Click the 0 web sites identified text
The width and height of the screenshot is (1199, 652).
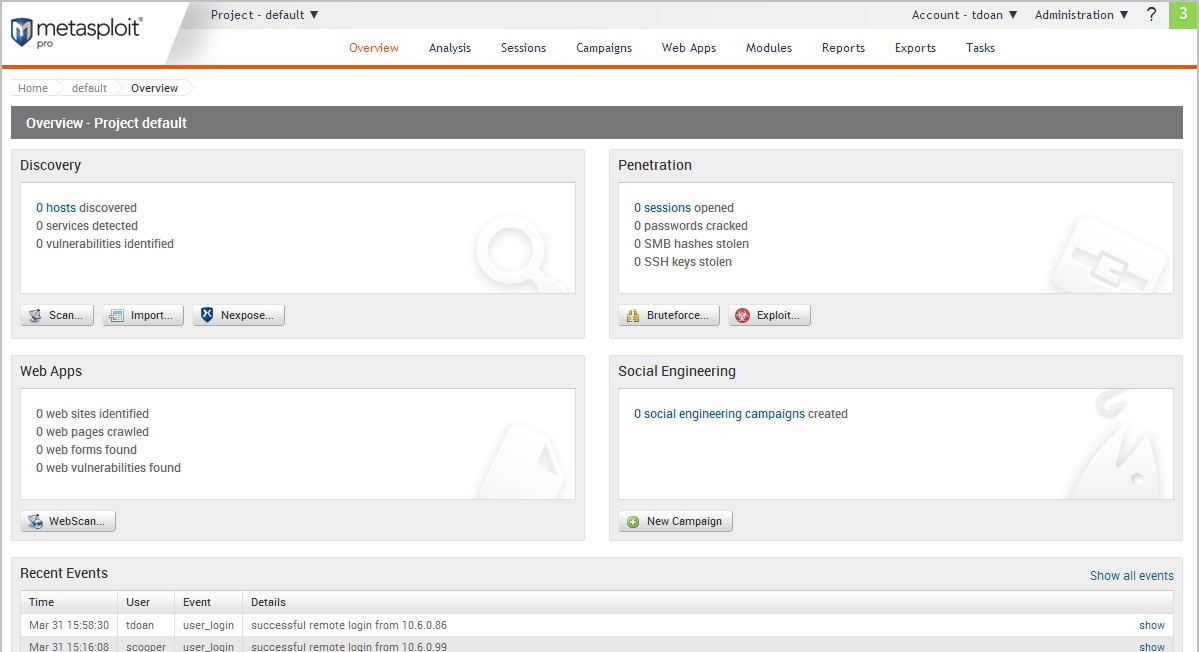pos(93,414)
